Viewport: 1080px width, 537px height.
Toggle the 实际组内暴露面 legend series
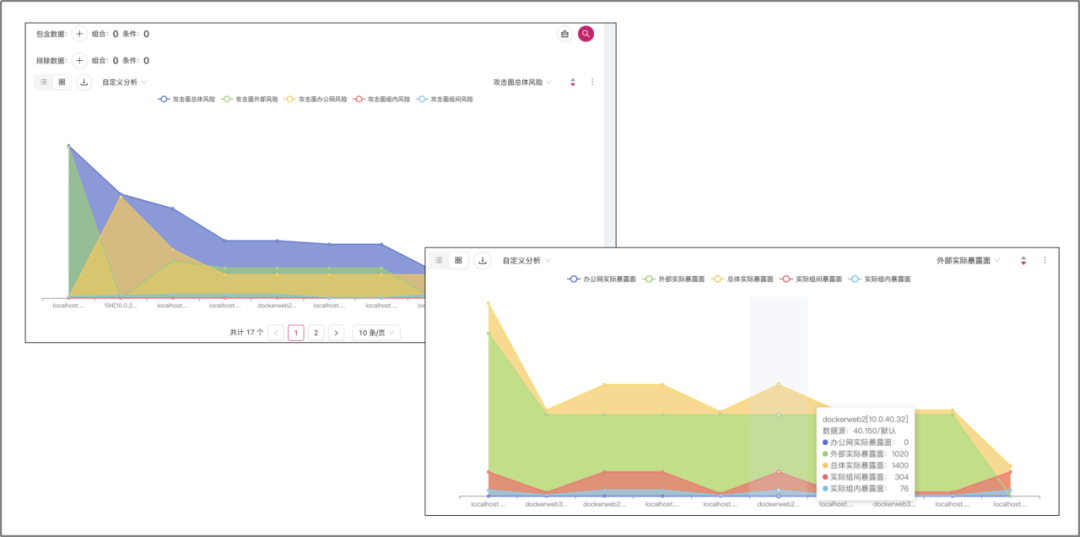pyautogui.click(x=879, y=280)
